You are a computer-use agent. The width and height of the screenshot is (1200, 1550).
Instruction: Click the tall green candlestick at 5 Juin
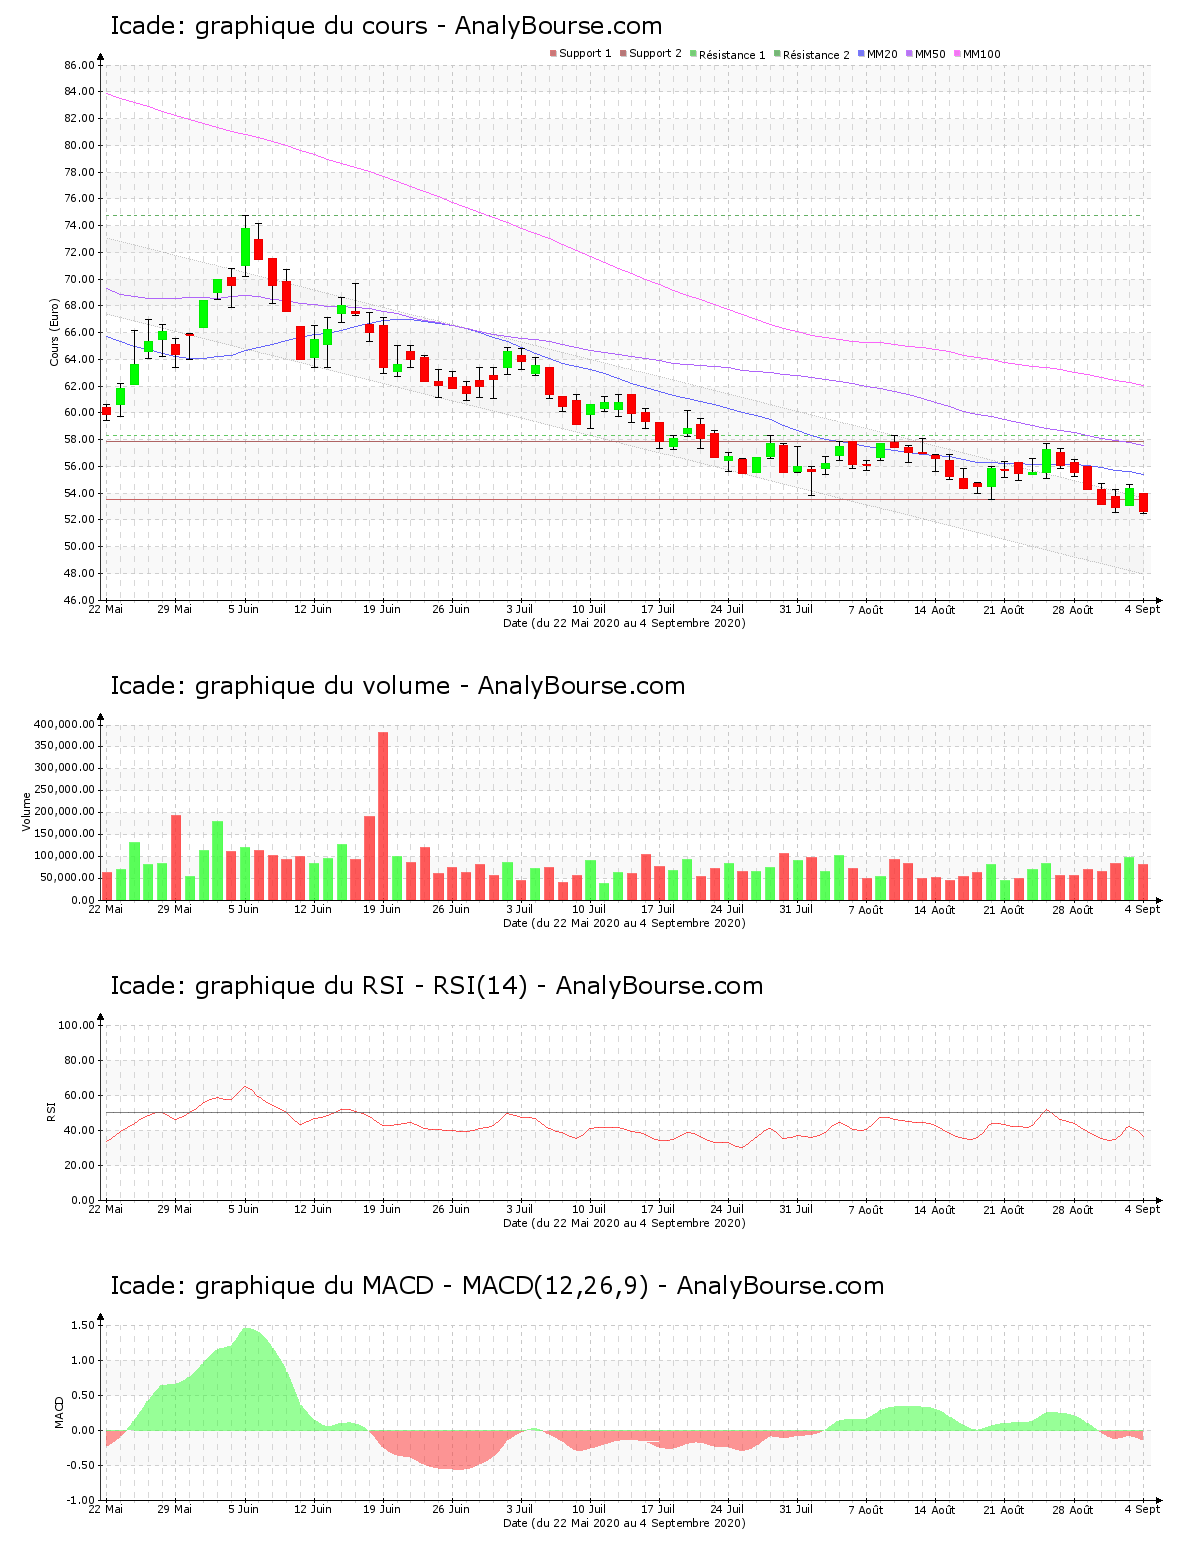pyautogui.click(x=245, y=246)
